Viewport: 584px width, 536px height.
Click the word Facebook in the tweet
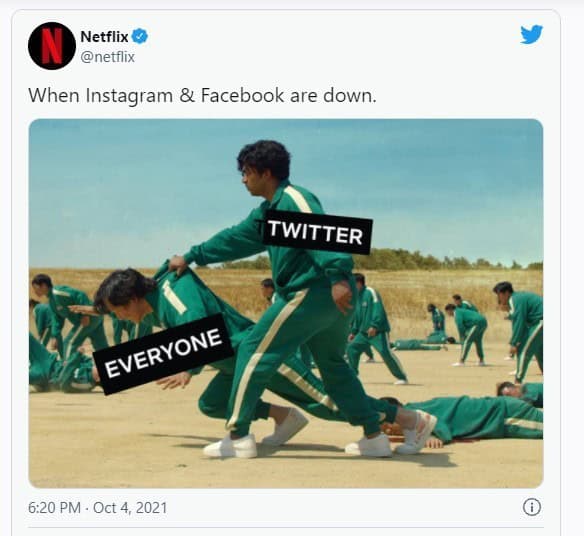click(x=242, y=95)
